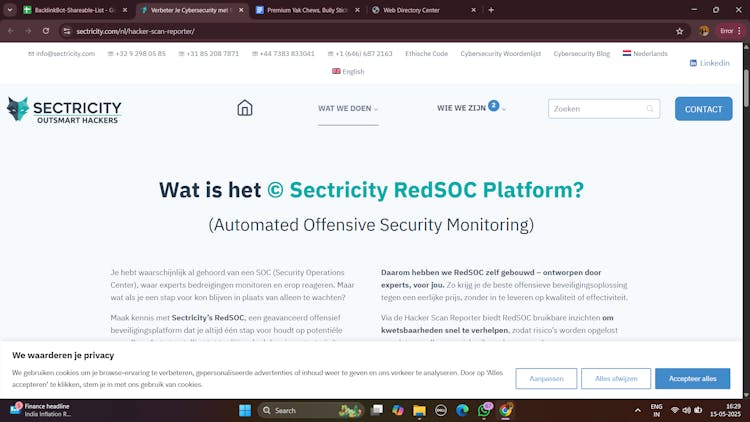750x422 pixels.
Task: Open new browser tab
Action: click(x=491, y=10)
